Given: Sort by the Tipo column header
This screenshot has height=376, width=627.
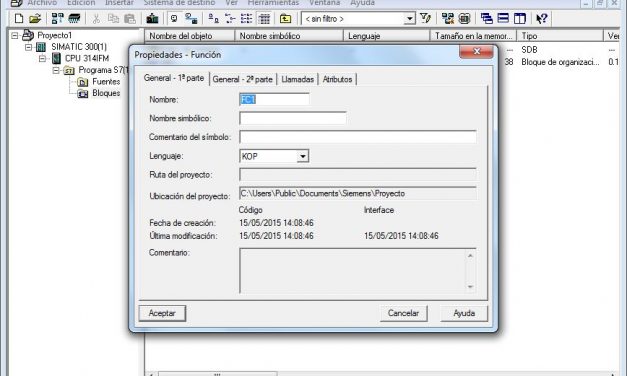Looking at the screenshot, I should (x=560, y=36).
